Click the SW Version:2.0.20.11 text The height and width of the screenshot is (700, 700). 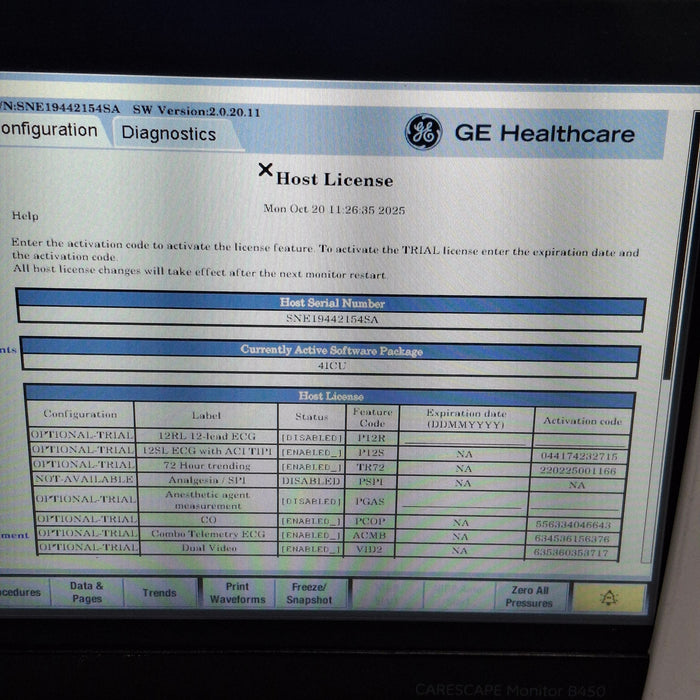pyautogui.click(x=196, y=110)
